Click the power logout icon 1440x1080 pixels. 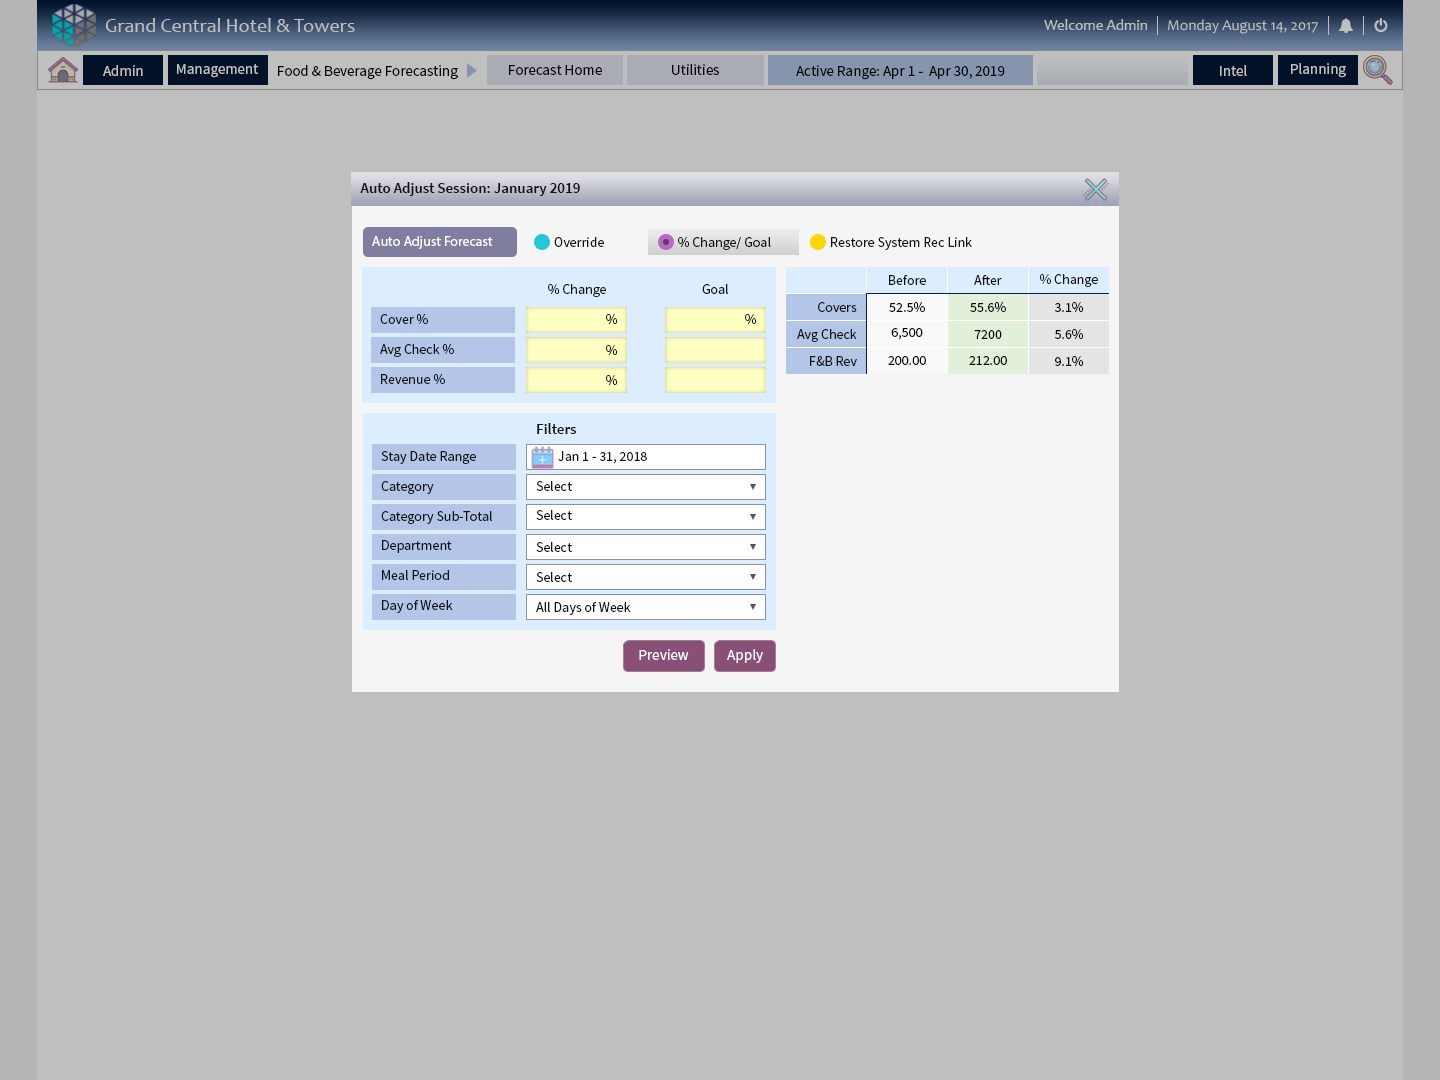click(1381, 26)
